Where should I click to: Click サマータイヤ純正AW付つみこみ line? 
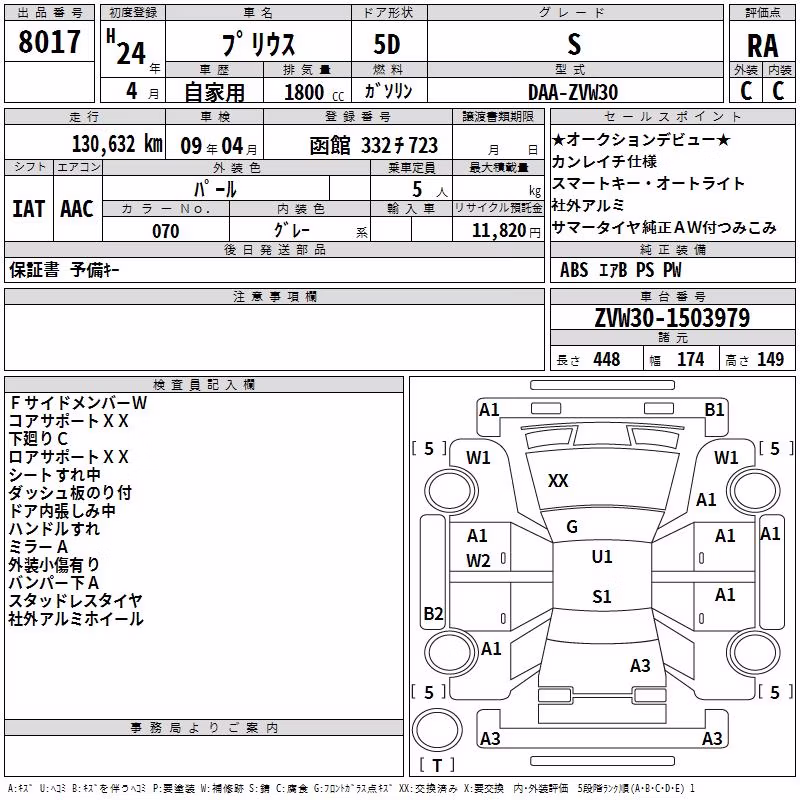[664, 228]
